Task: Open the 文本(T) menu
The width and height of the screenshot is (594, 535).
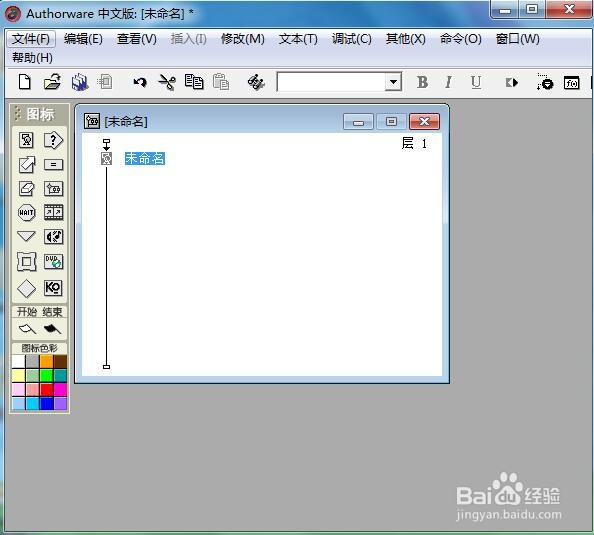Action: (x=298, y=39)
